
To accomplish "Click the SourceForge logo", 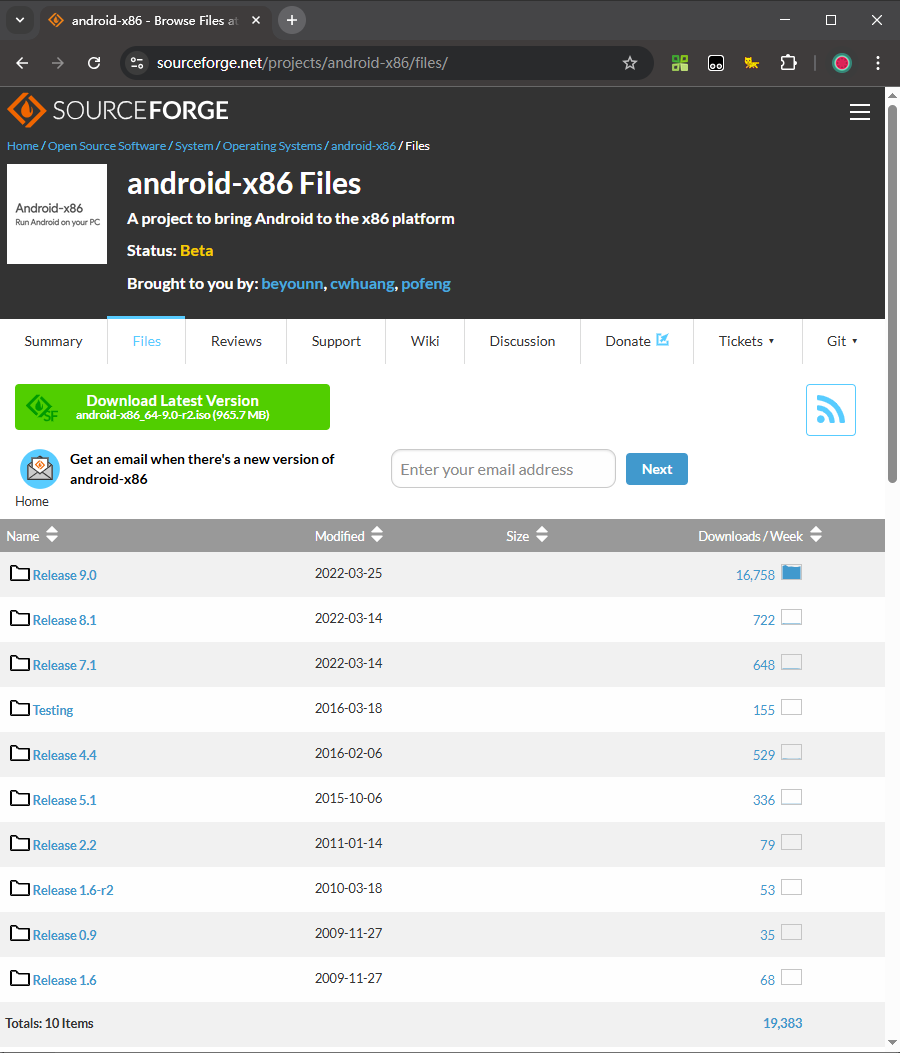I will coord(118,110).
